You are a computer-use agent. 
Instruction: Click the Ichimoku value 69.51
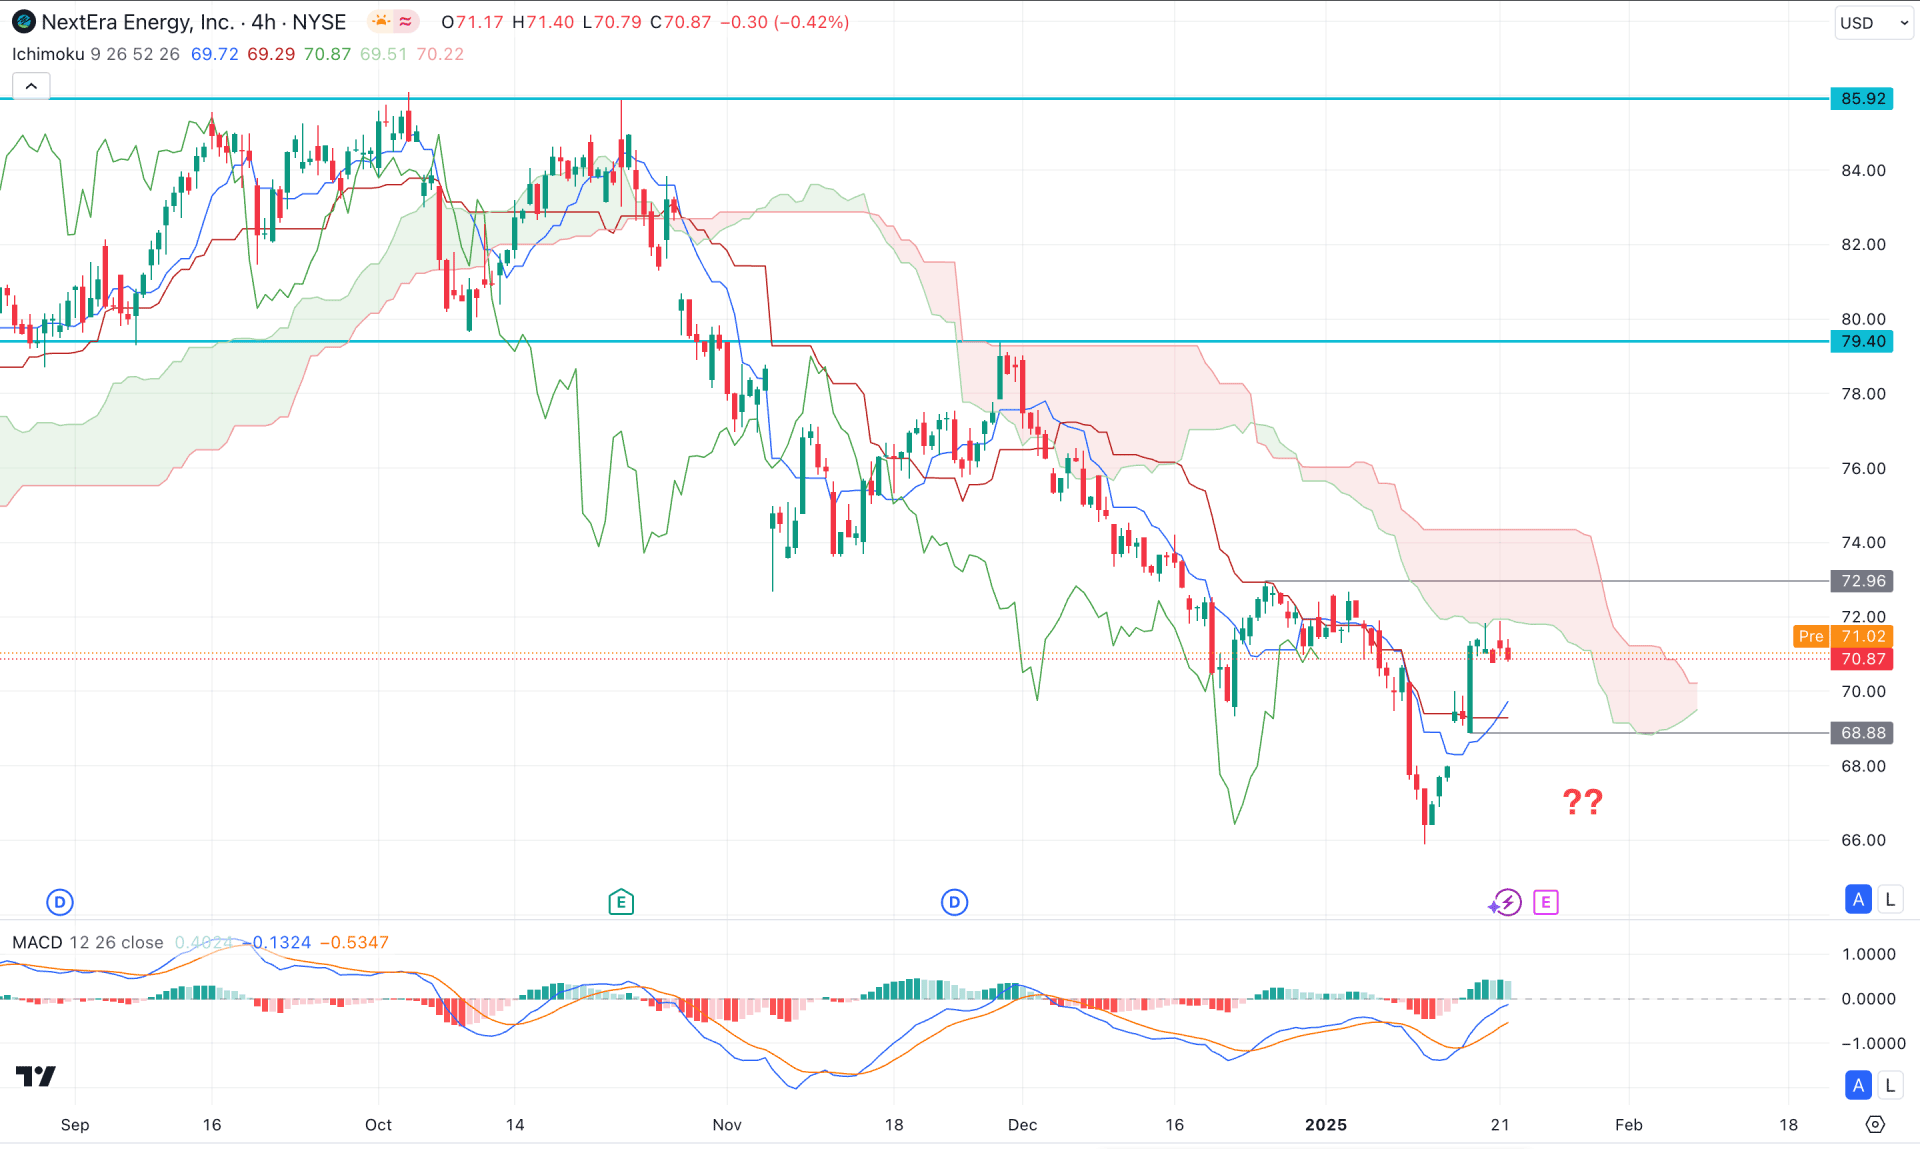384,54
